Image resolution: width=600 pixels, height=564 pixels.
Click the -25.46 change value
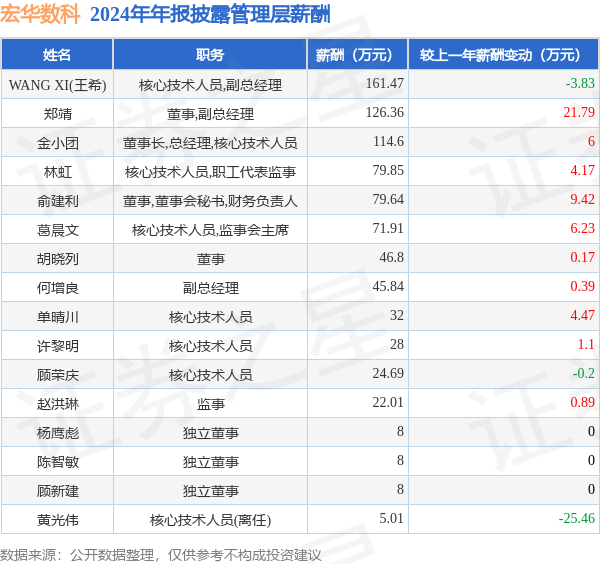click(577, 518)
